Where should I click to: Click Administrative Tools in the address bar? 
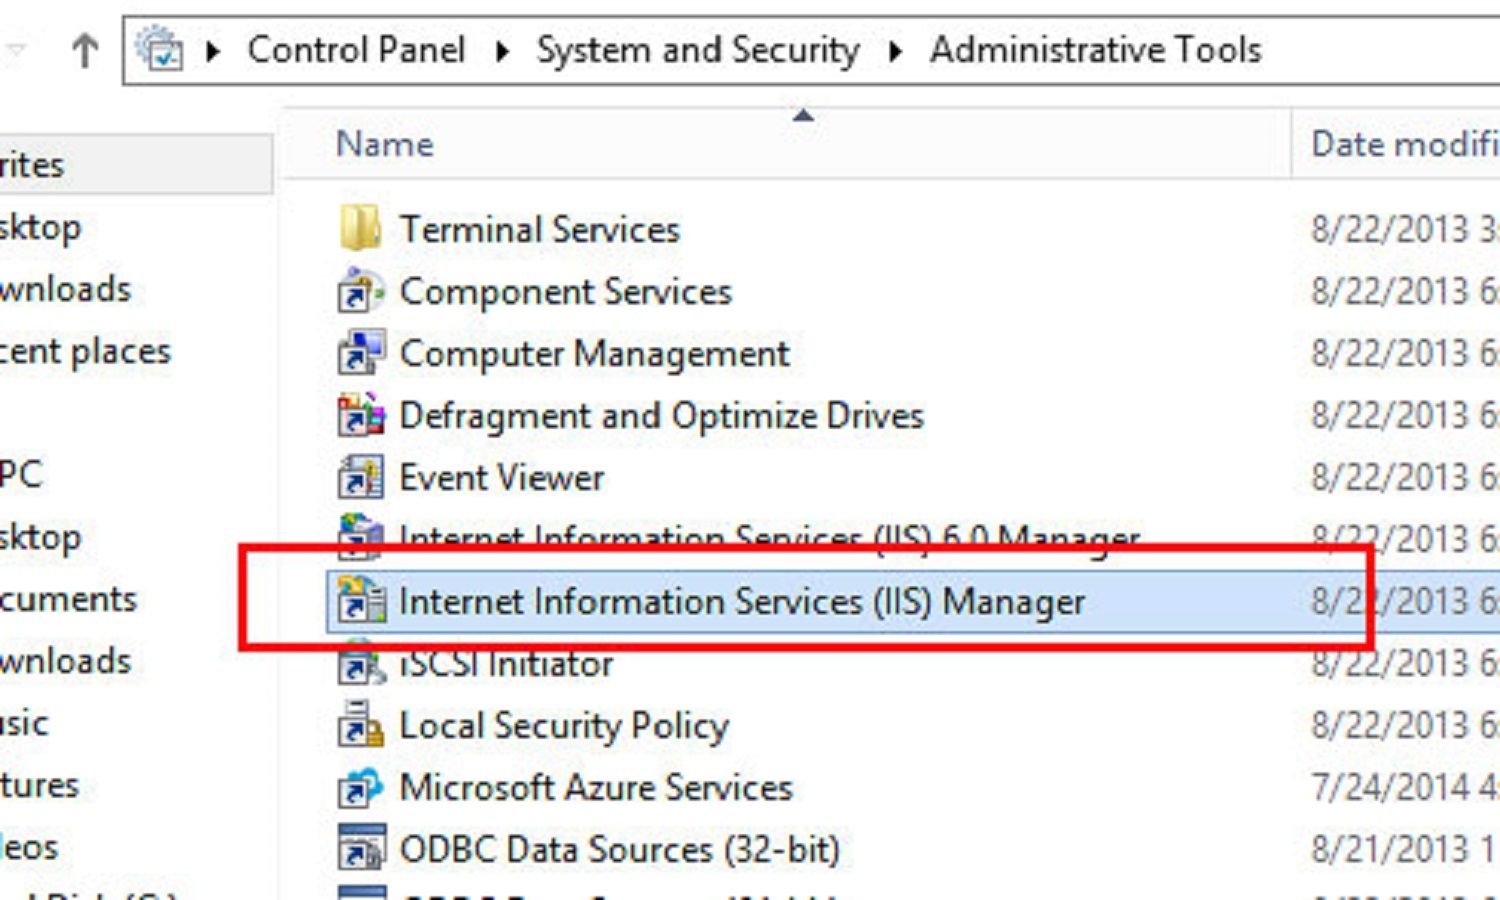pyautogui.click(x=1096, y=50)
